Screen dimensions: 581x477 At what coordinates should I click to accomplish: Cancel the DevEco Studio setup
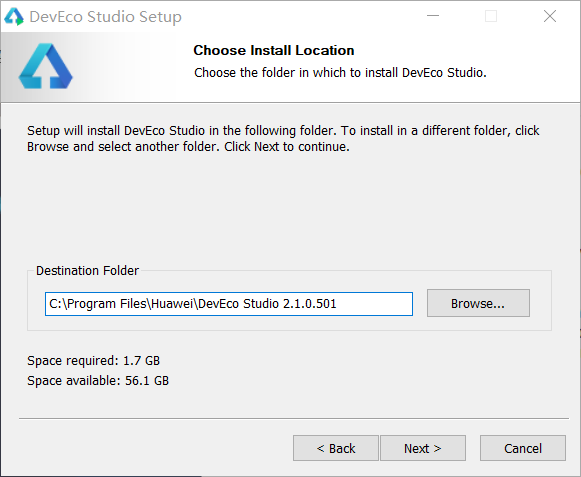523,448
